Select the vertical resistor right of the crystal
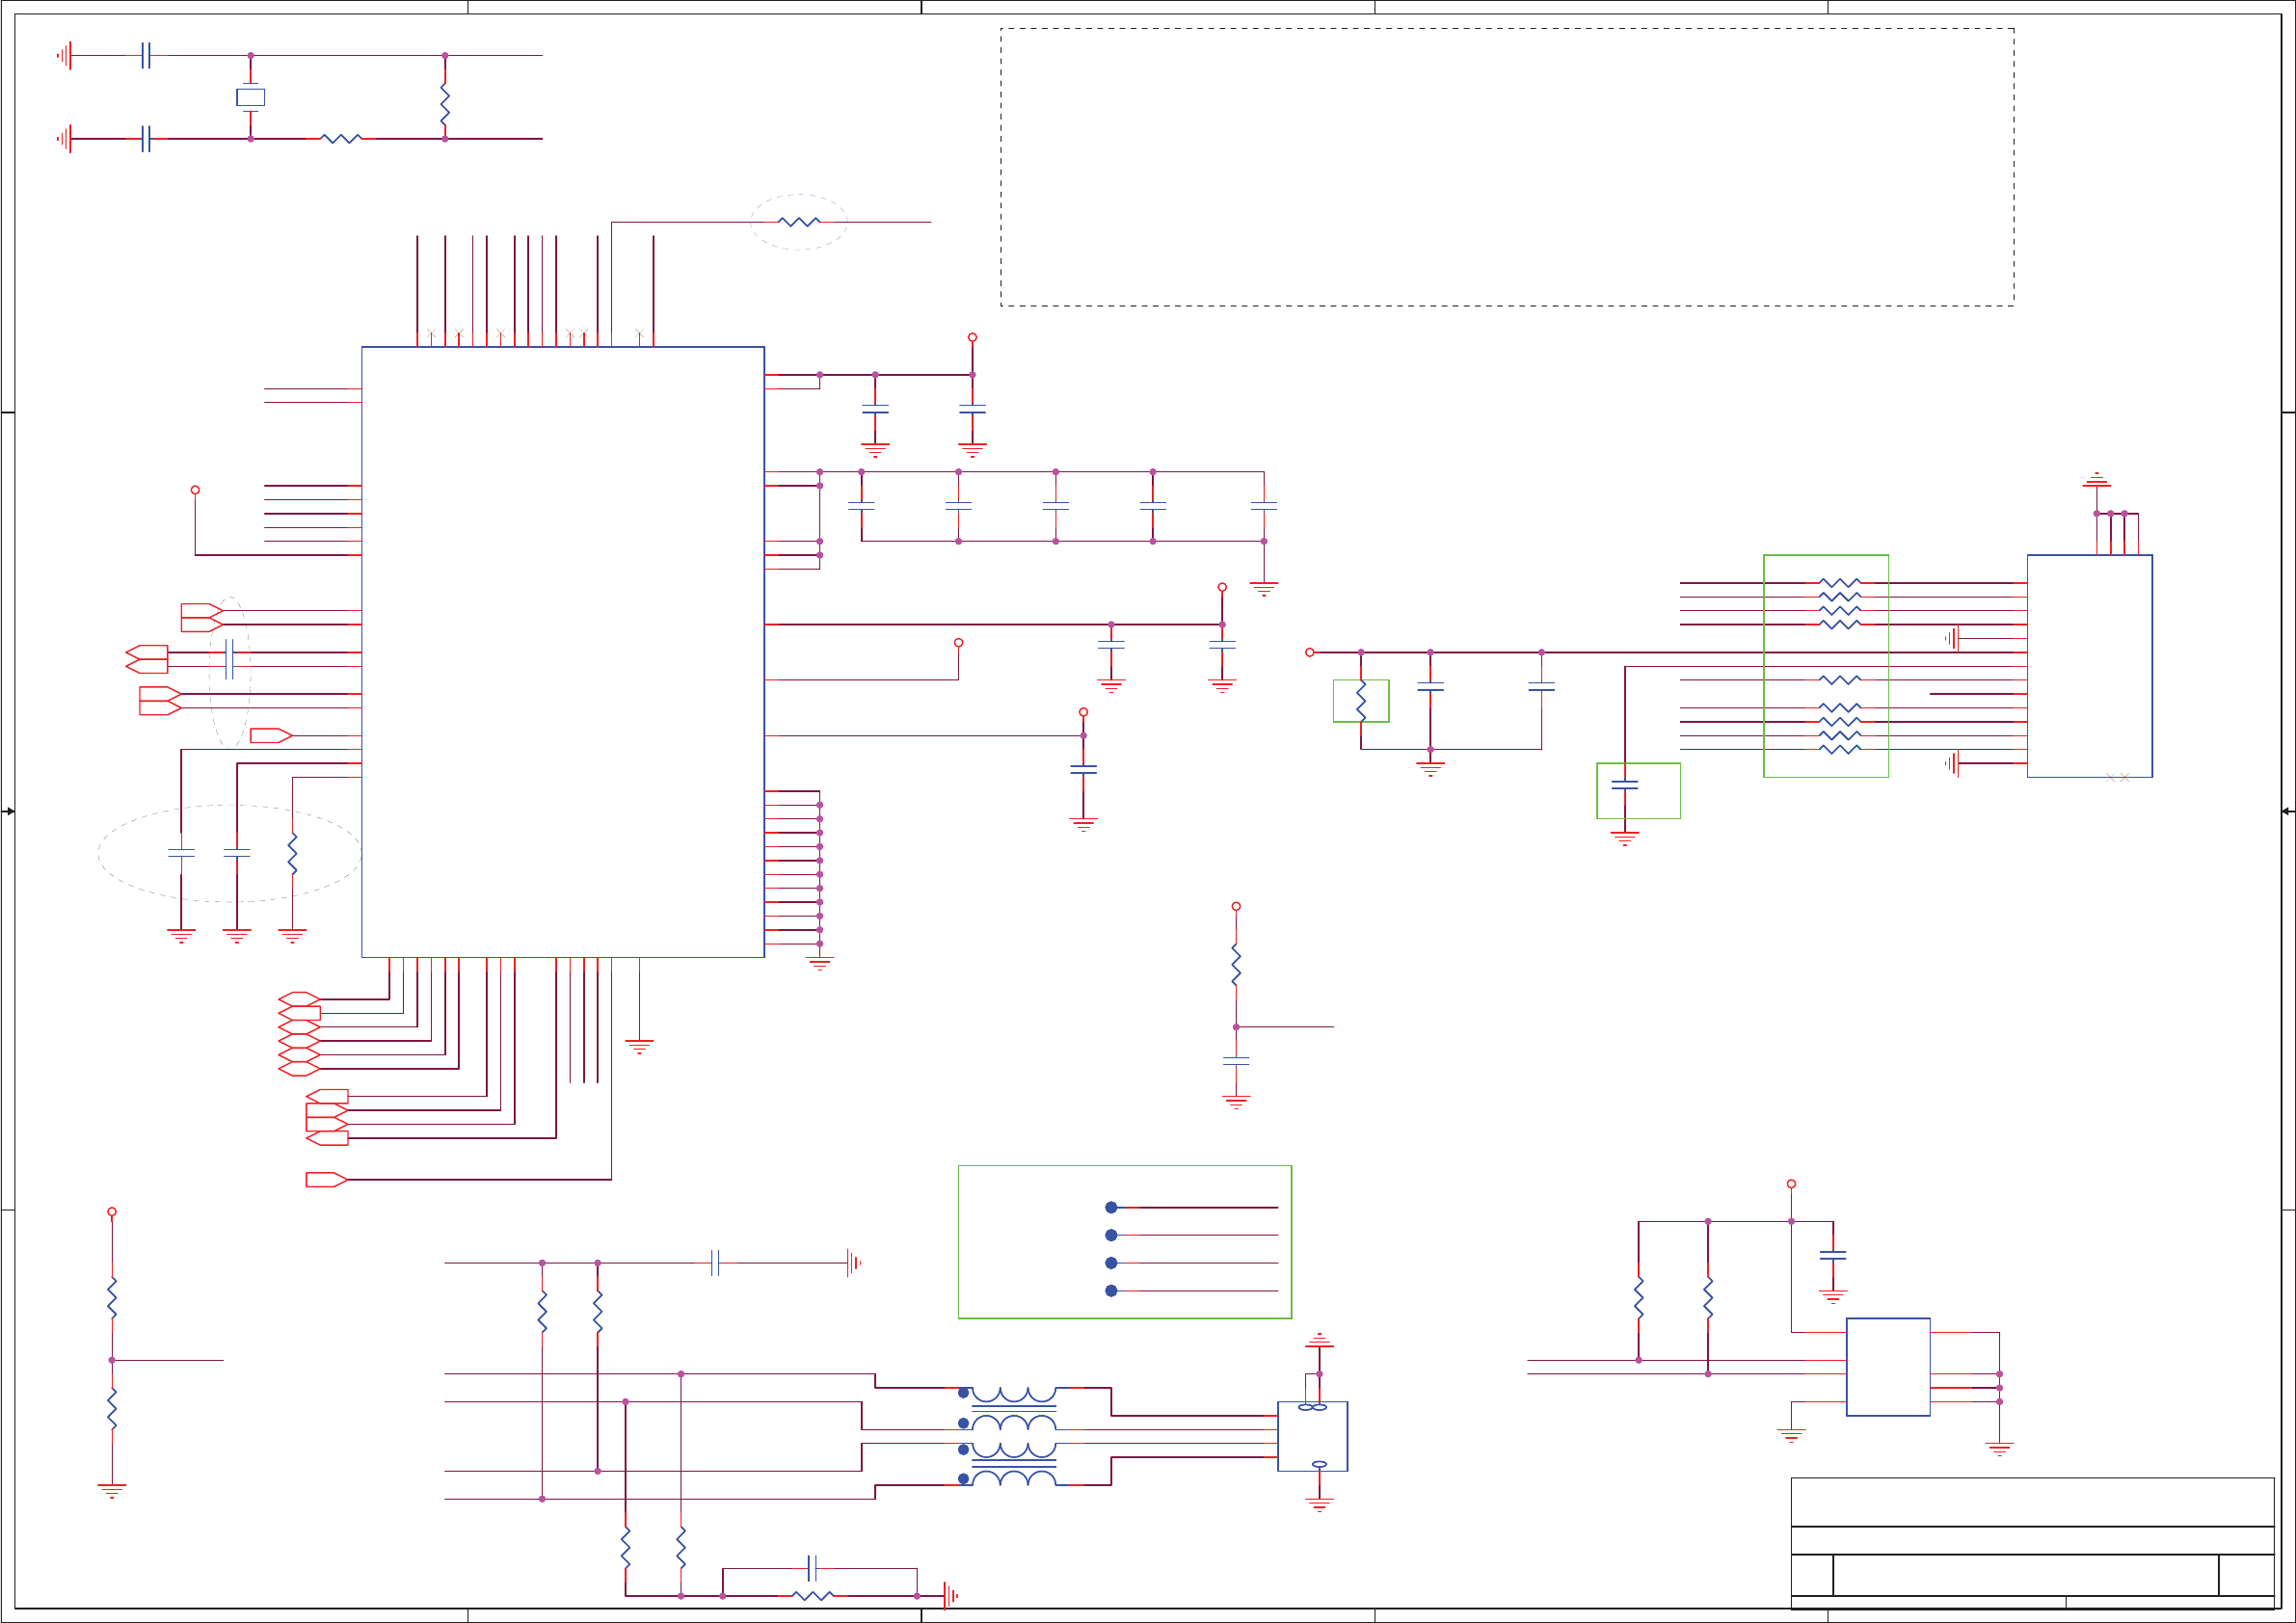This screenshot has width=2296, height=1623. tap(445, 104)
